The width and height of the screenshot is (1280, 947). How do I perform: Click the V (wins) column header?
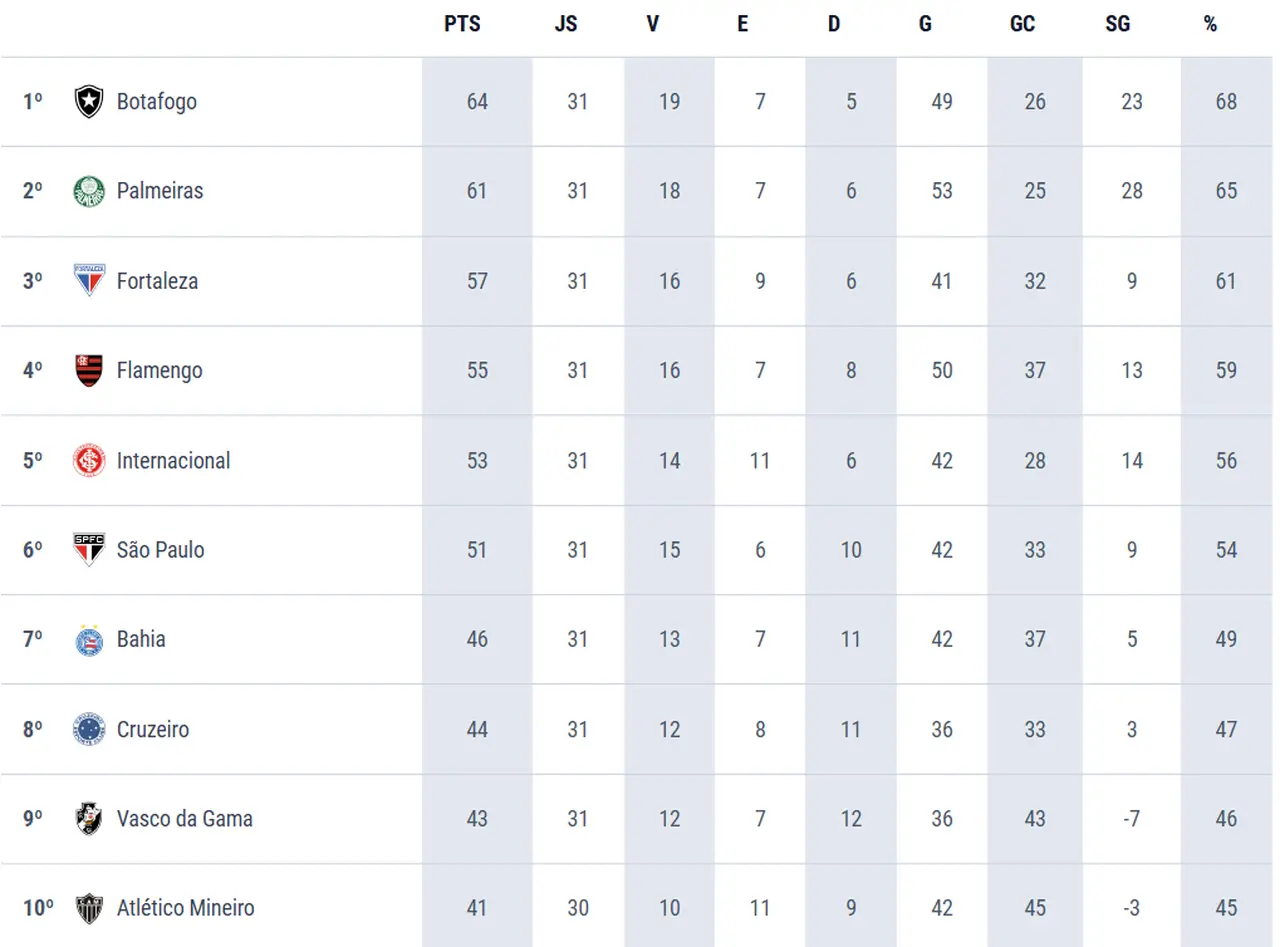coord(652,24)
